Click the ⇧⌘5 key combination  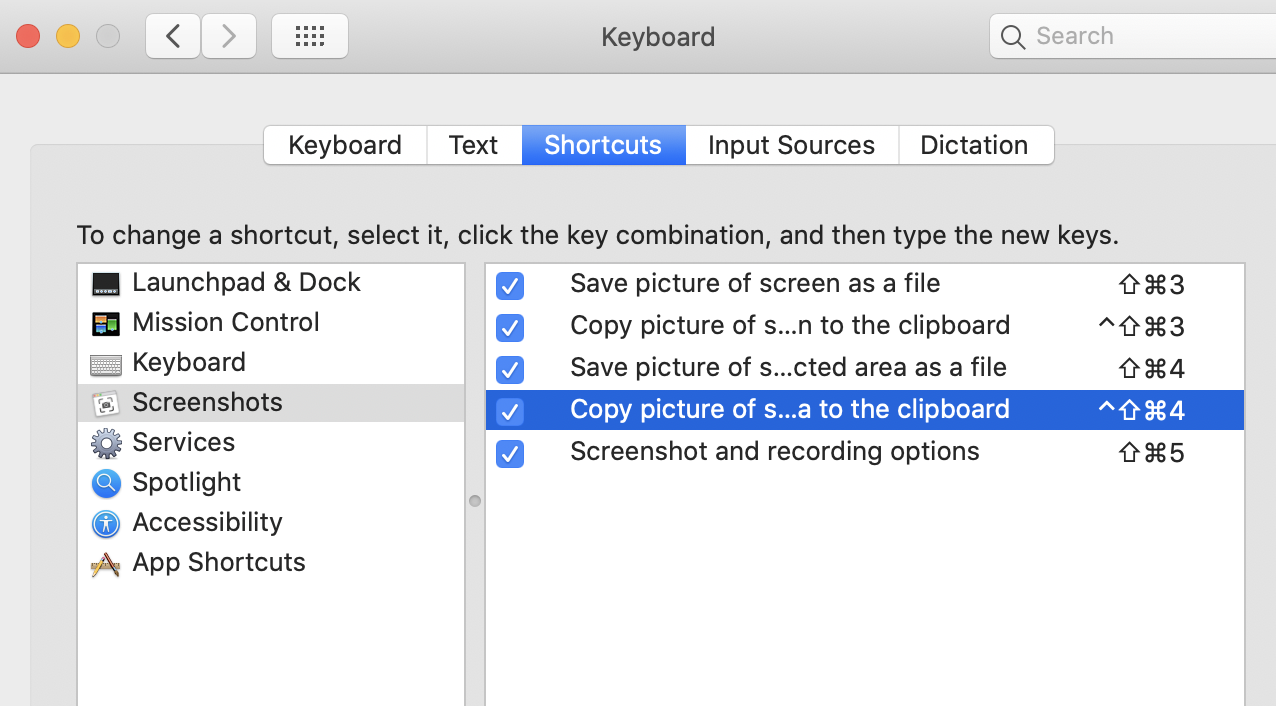click(x=1151, y=453)
